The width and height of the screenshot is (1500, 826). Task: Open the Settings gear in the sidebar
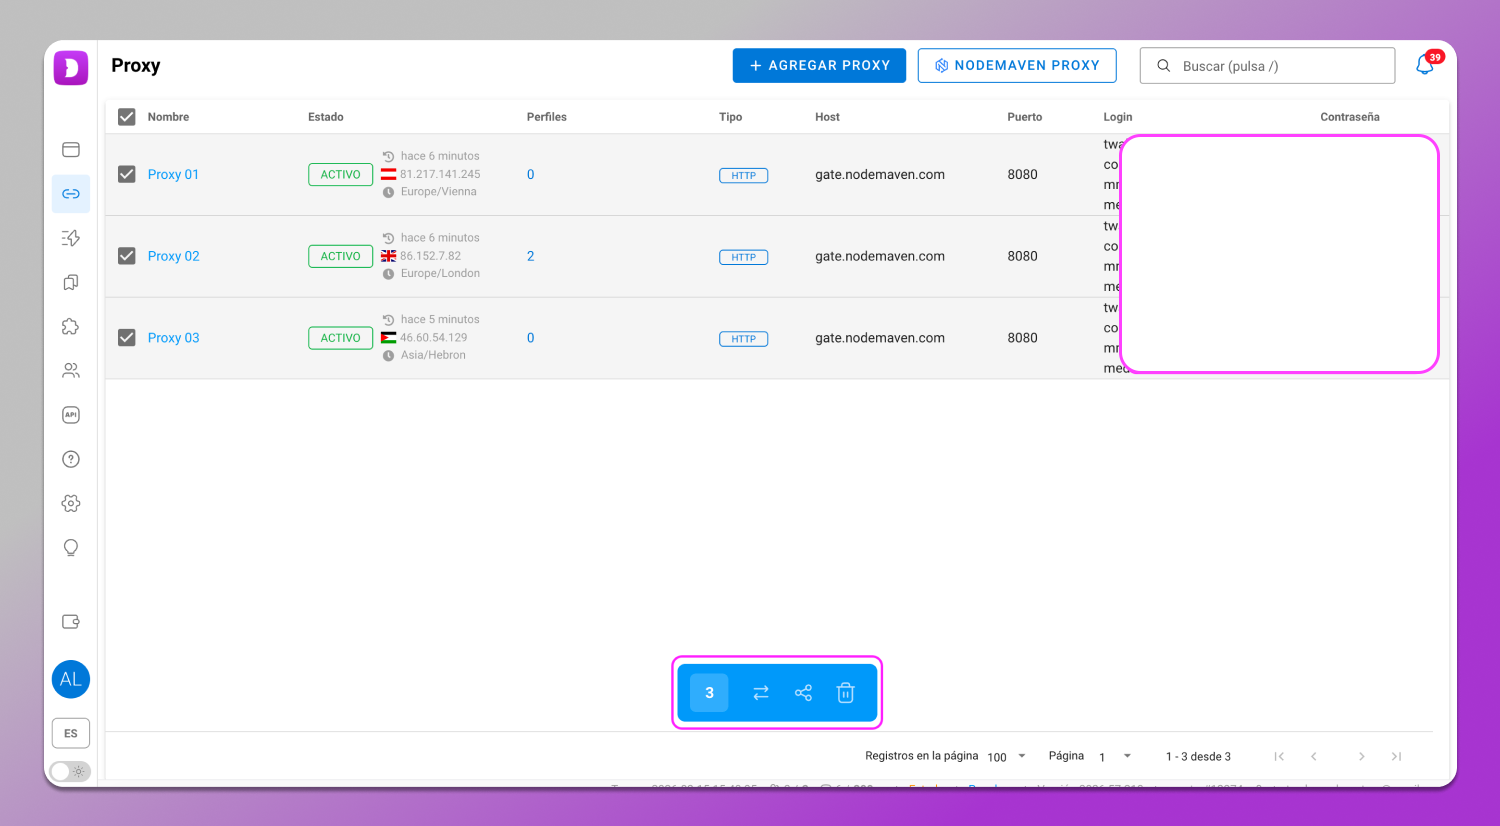(x=71, y=503)
